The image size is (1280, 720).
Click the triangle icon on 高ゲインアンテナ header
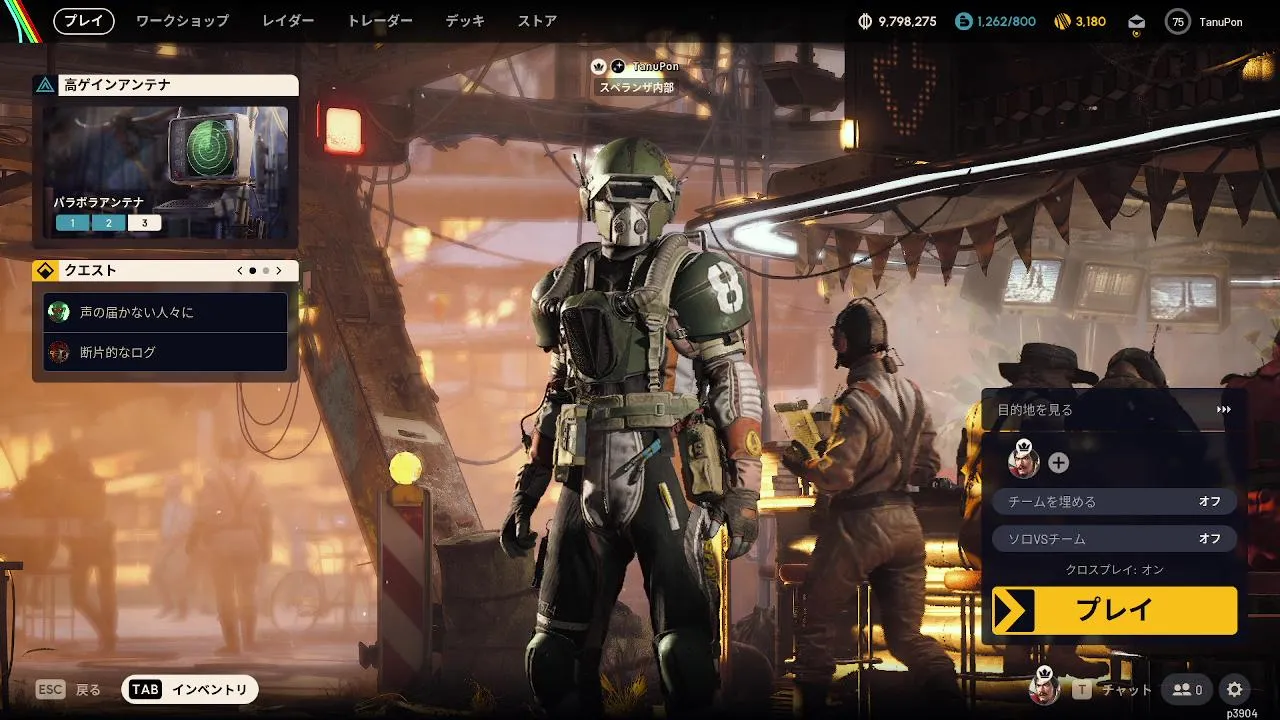point(45,85)
